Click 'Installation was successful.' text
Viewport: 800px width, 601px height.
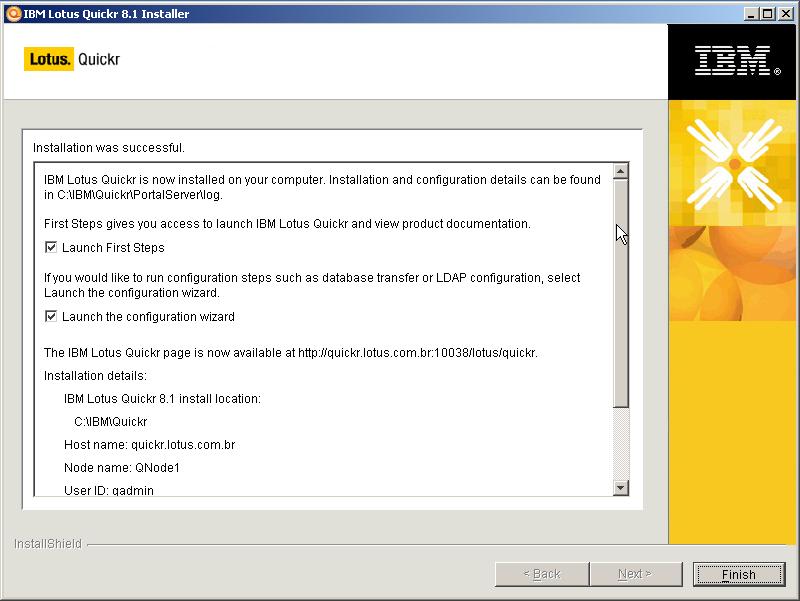click(109, 148)
